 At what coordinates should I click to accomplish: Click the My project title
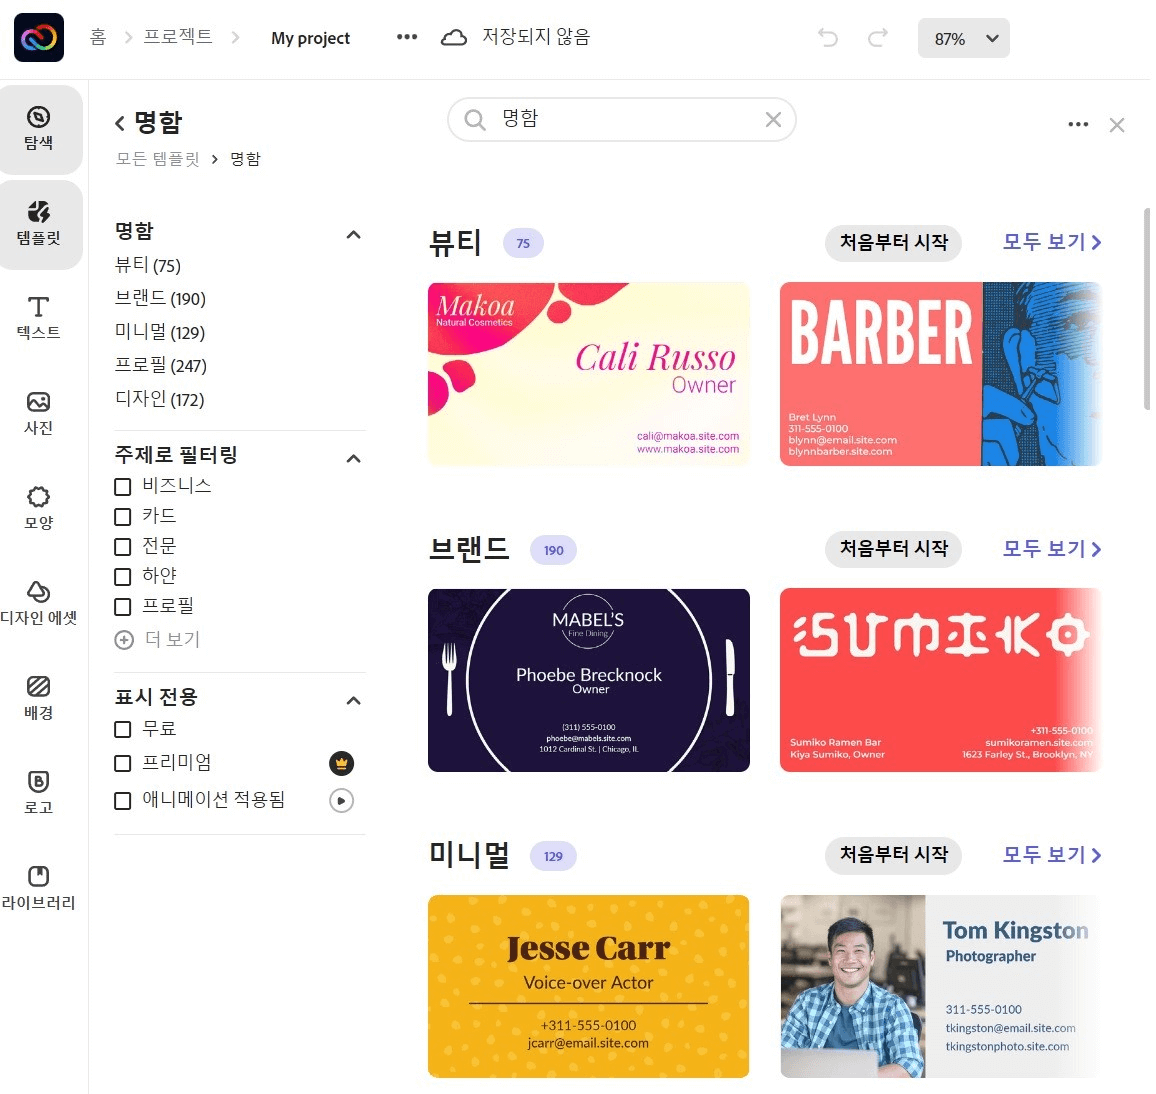pyautogui.click(x=310, y=38)
